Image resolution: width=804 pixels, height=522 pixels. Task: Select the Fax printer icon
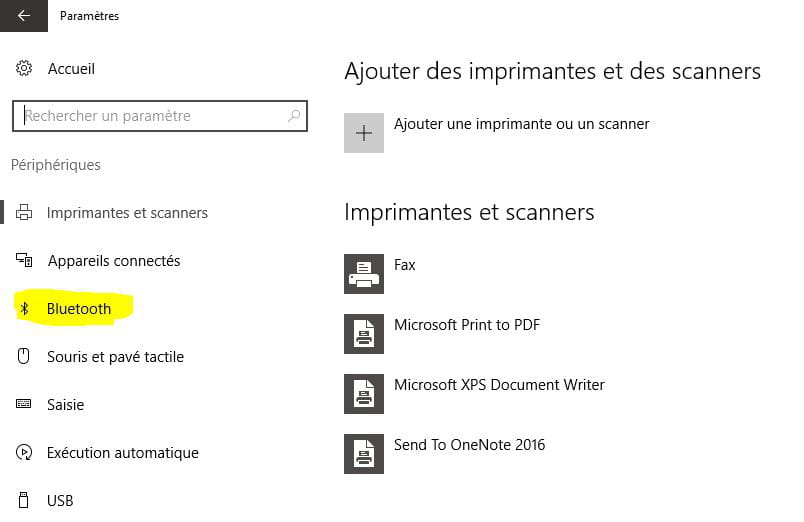tap(364, 274)
